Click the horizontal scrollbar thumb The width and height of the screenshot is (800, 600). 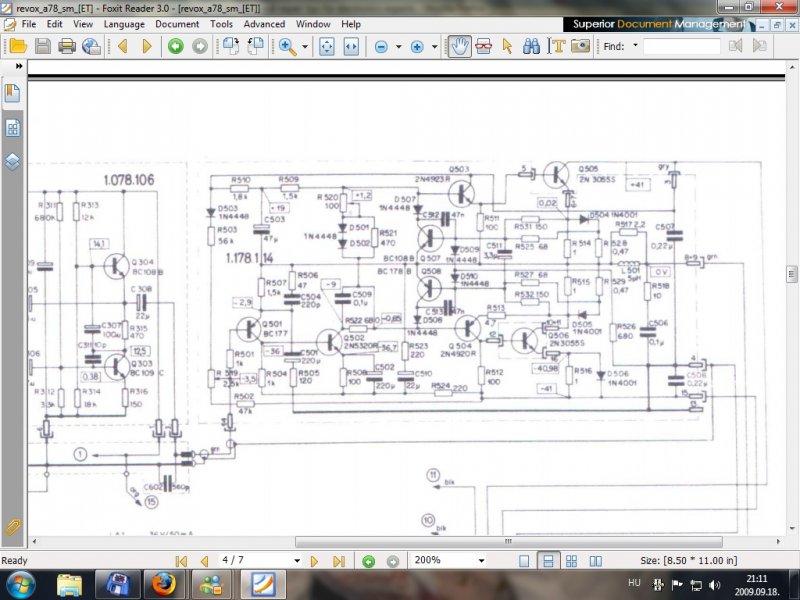point(509,541)
